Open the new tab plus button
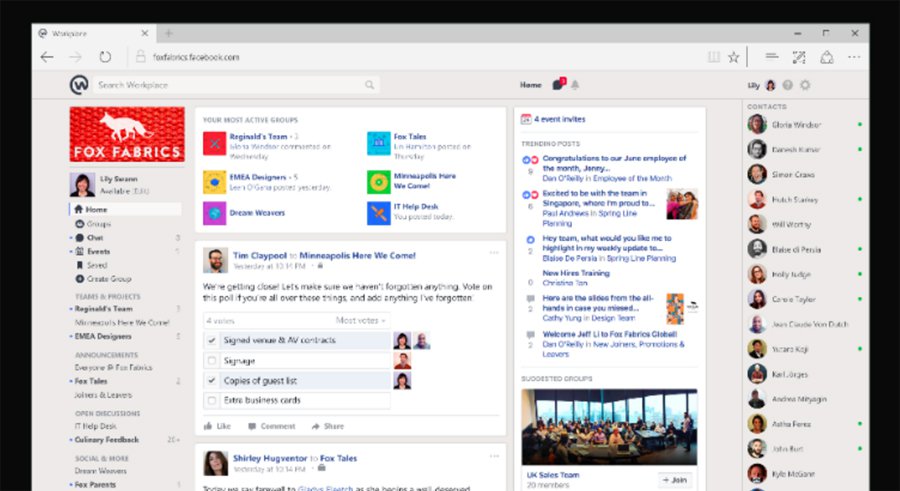The image size is (900, 491). pyautogui.click(x=168, y=33)
